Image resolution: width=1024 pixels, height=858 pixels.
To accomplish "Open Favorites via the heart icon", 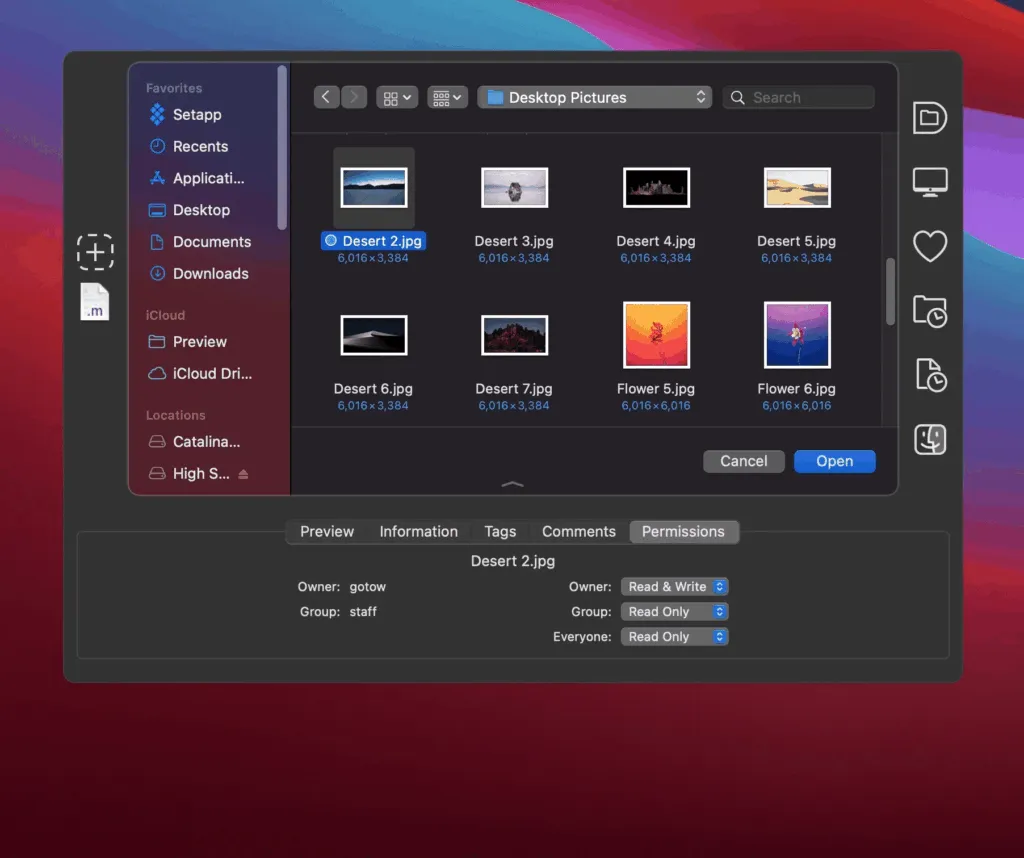I will (930, 246).
